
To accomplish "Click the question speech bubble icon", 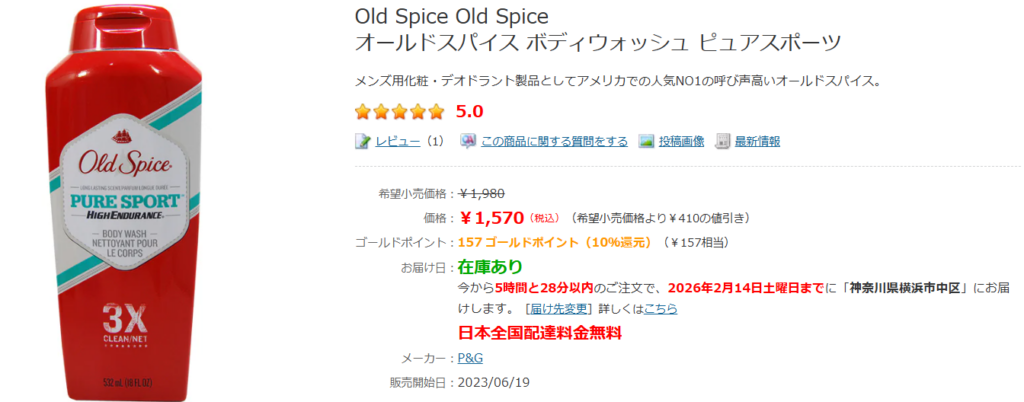I will (468, 142).
